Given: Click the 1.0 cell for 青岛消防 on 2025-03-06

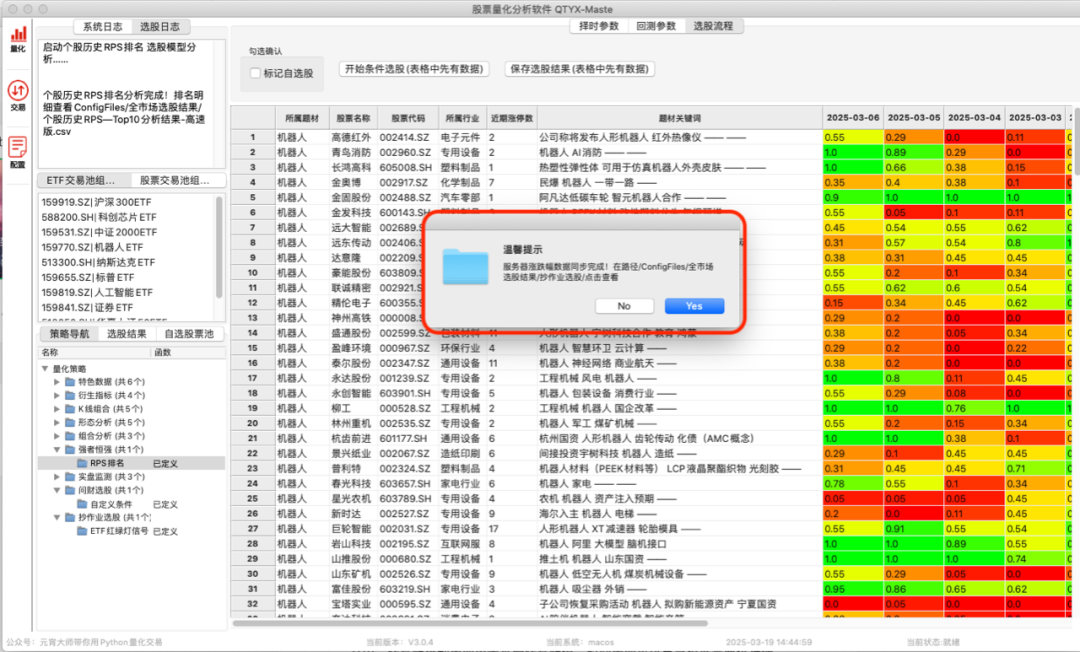Looking at the screenshot, I should click(853, 152).
